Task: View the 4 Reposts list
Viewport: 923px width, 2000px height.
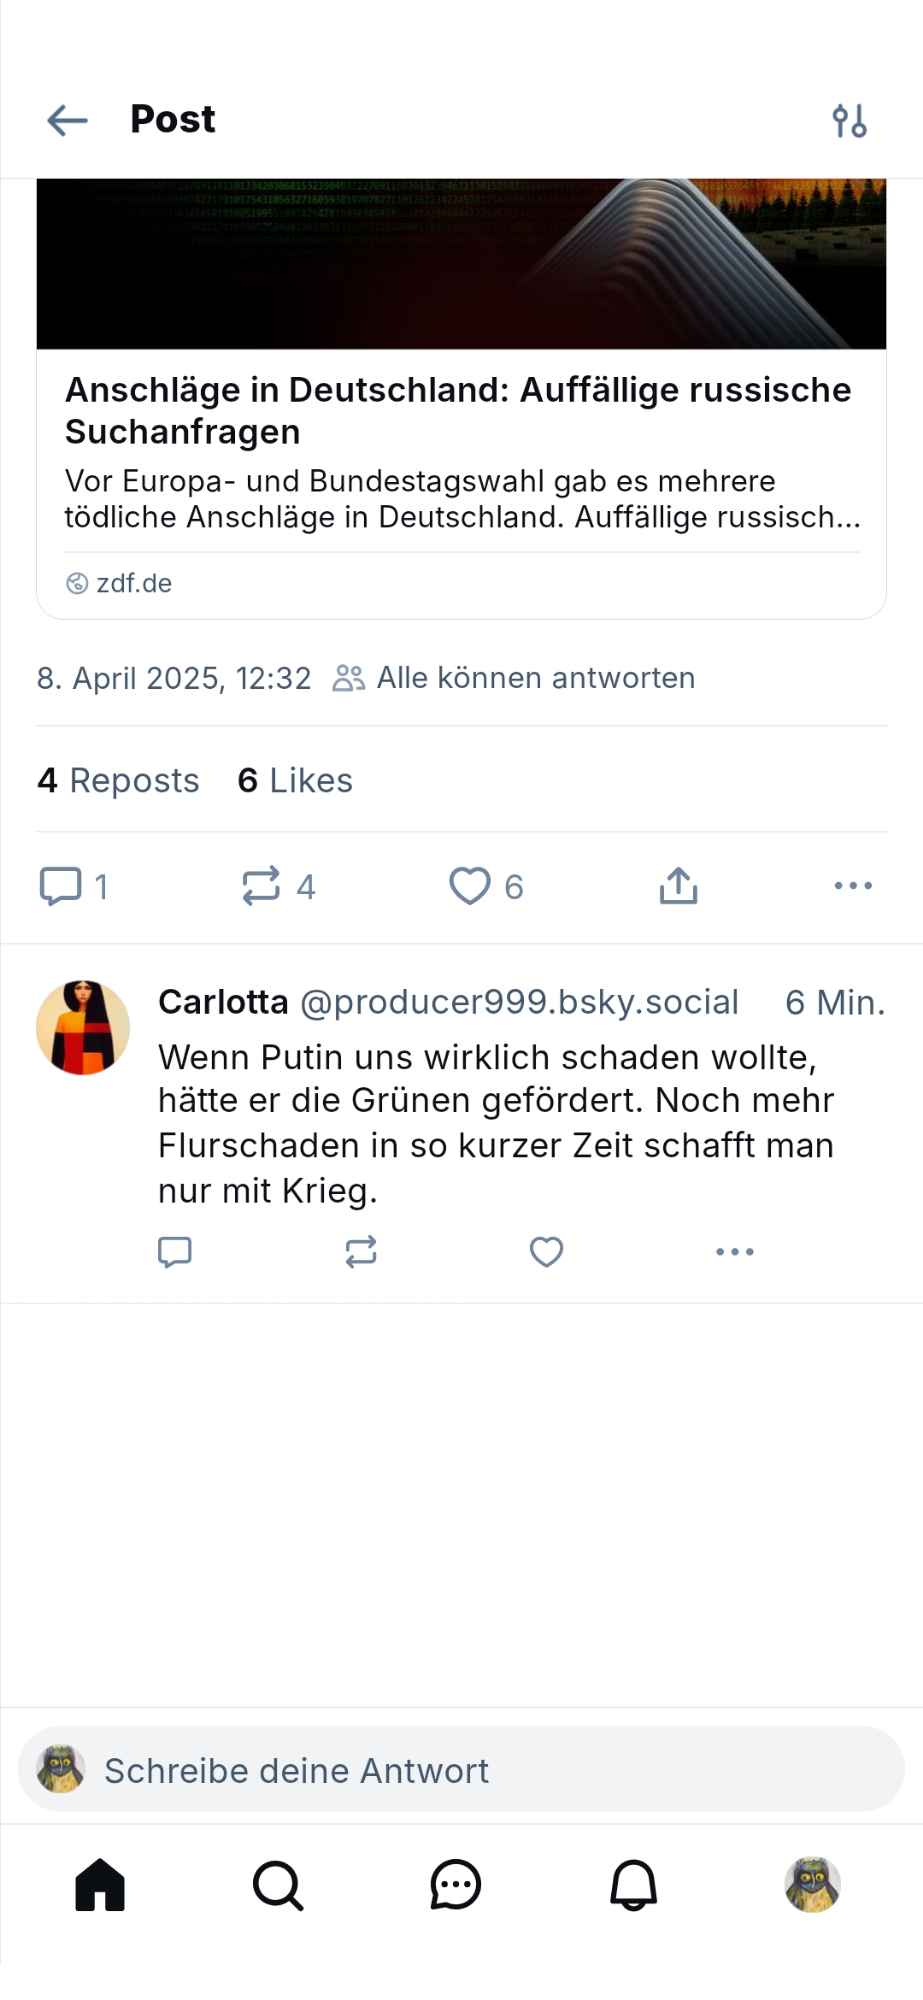Action: (118, 781)
